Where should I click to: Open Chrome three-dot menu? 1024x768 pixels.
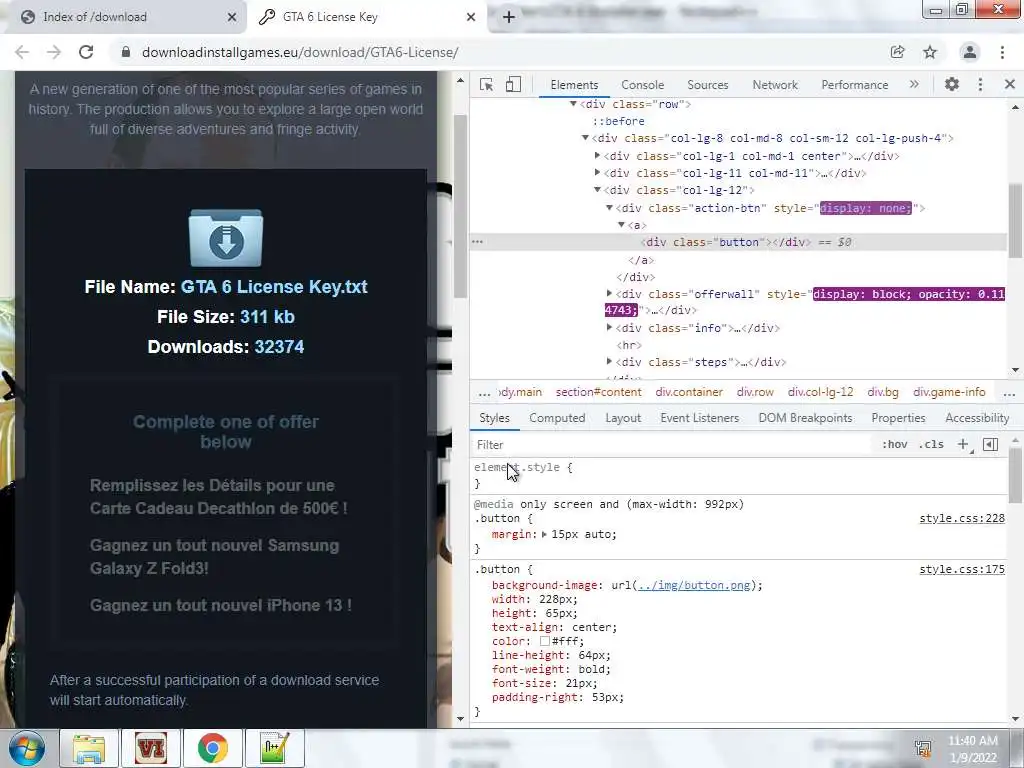pyautogui.click(x=1002, y=52)
